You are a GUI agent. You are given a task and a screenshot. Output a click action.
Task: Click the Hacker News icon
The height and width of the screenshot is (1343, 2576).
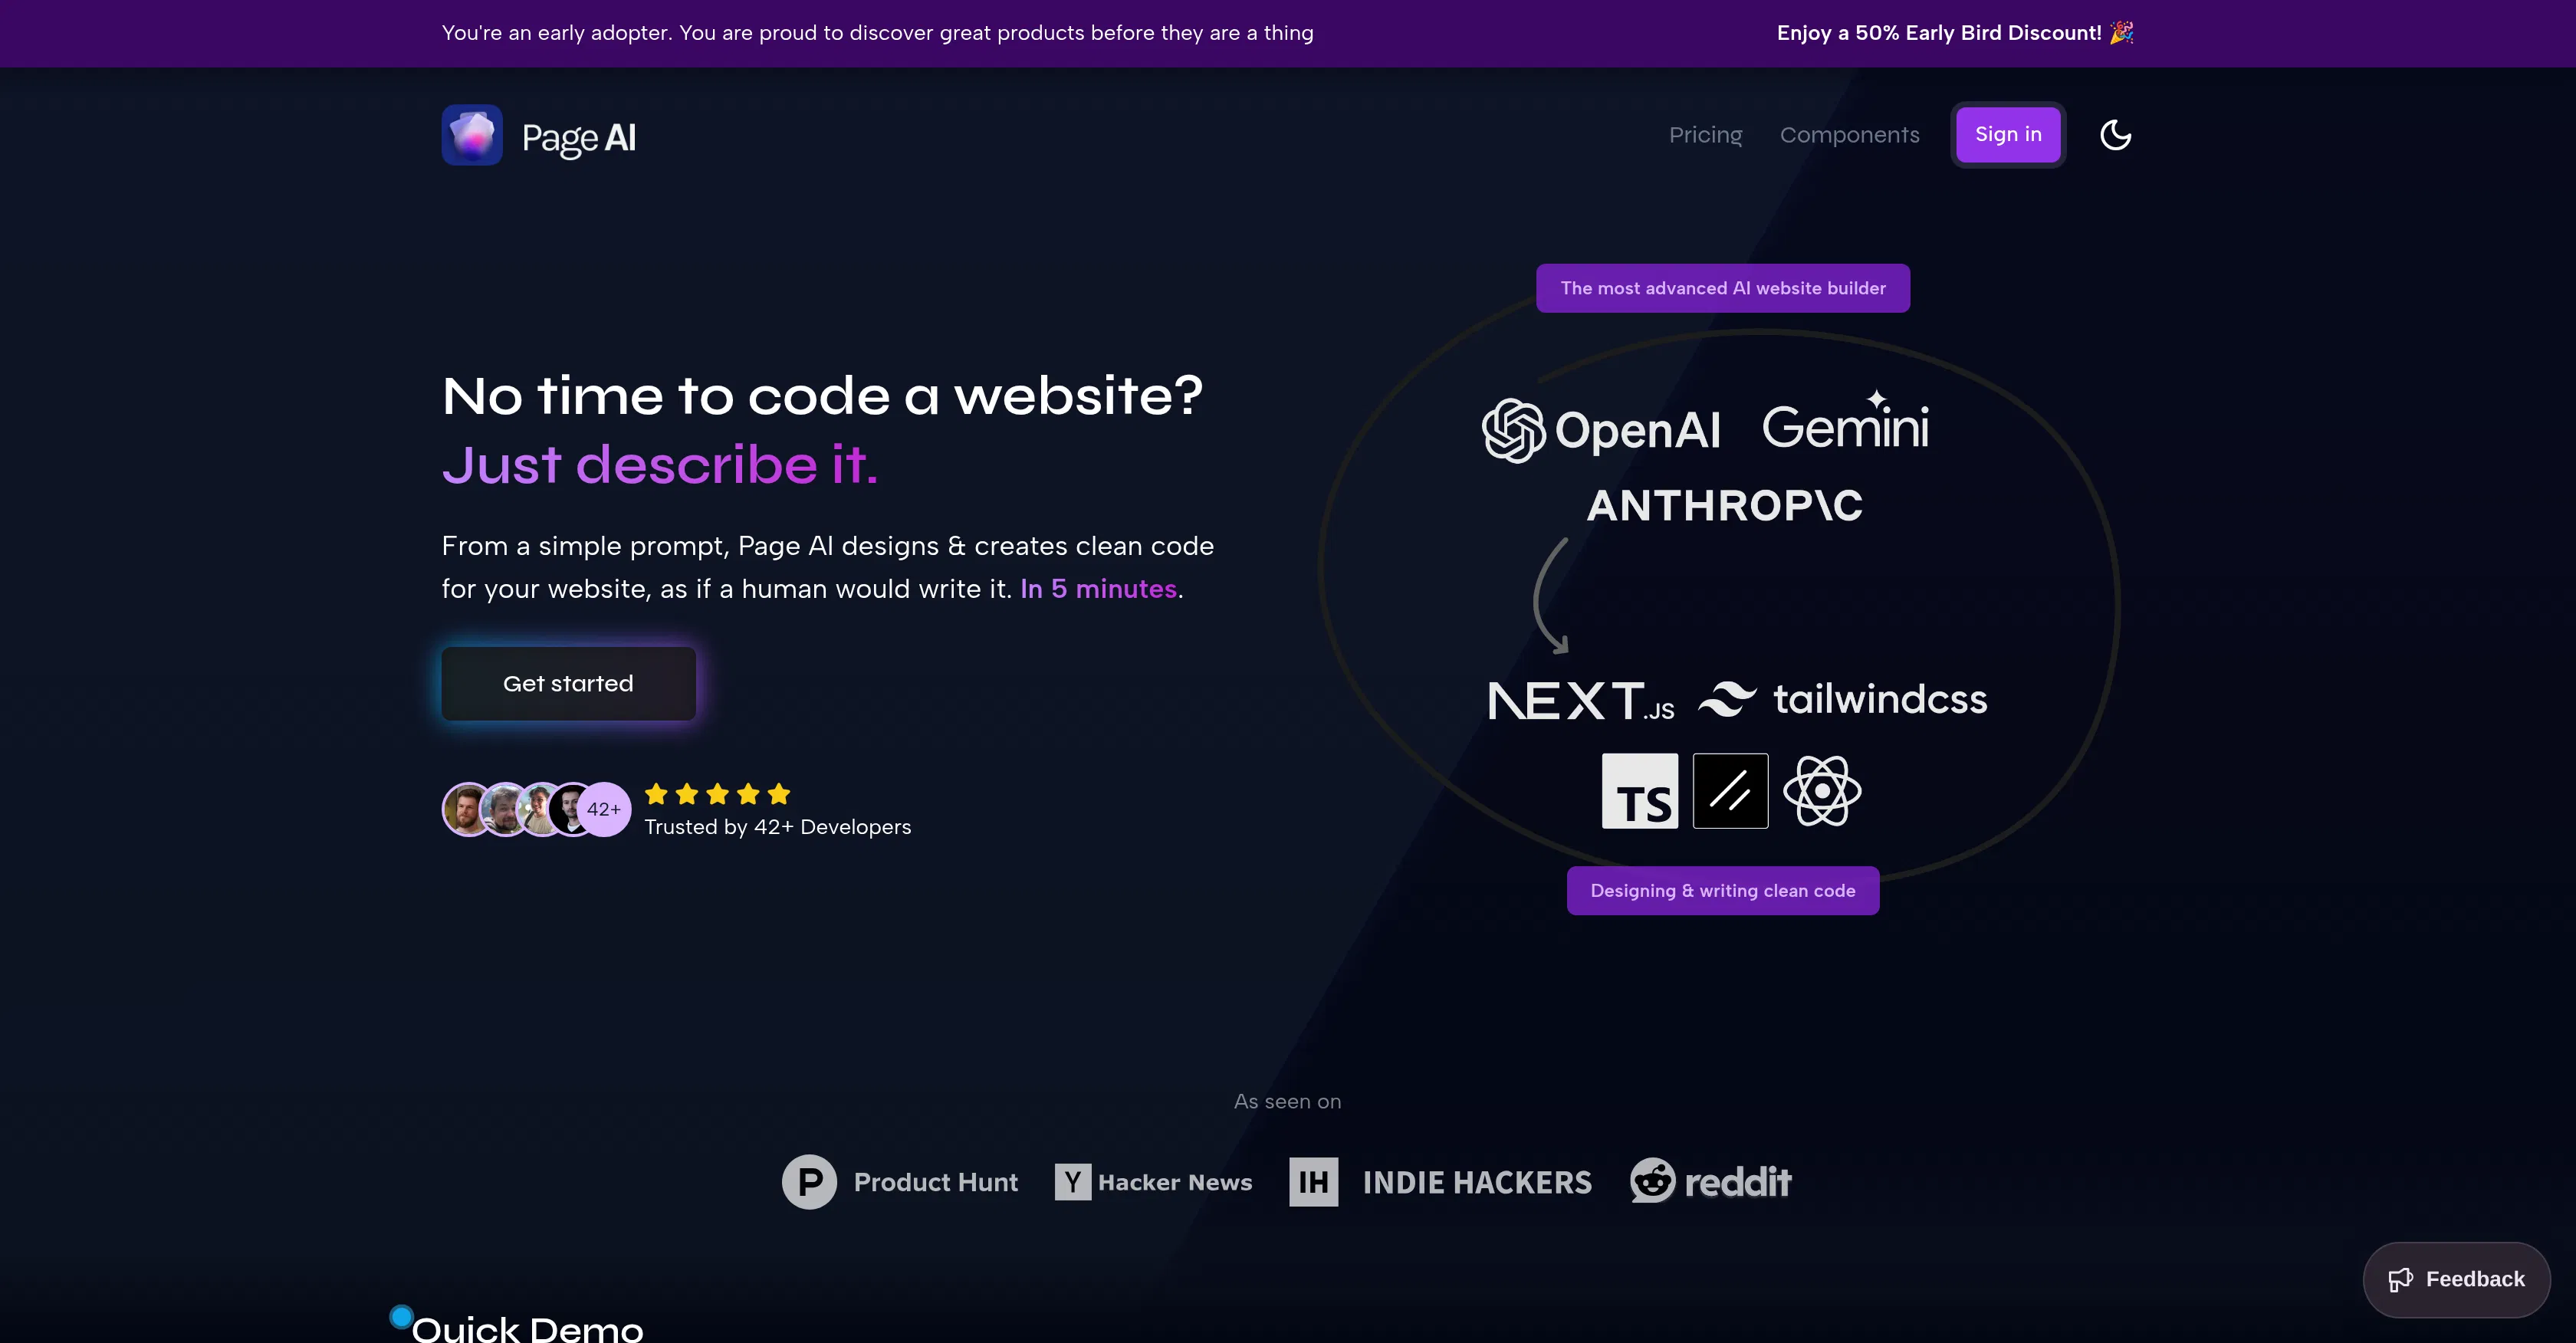coord(1152,1181)
